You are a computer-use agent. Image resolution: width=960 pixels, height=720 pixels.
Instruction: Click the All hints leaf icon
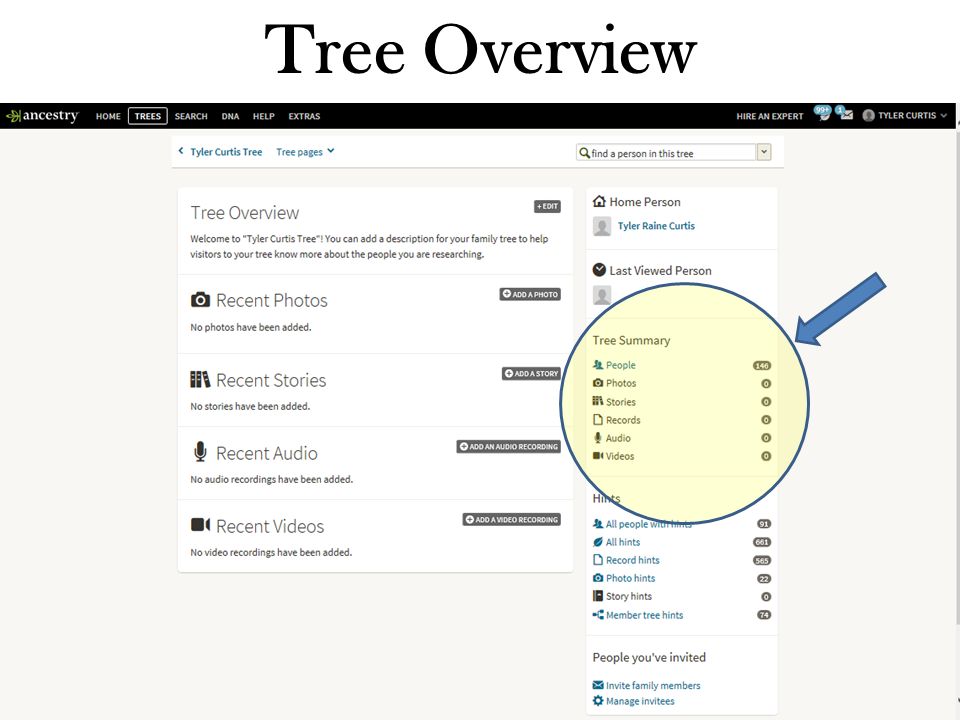click(598, 542)
